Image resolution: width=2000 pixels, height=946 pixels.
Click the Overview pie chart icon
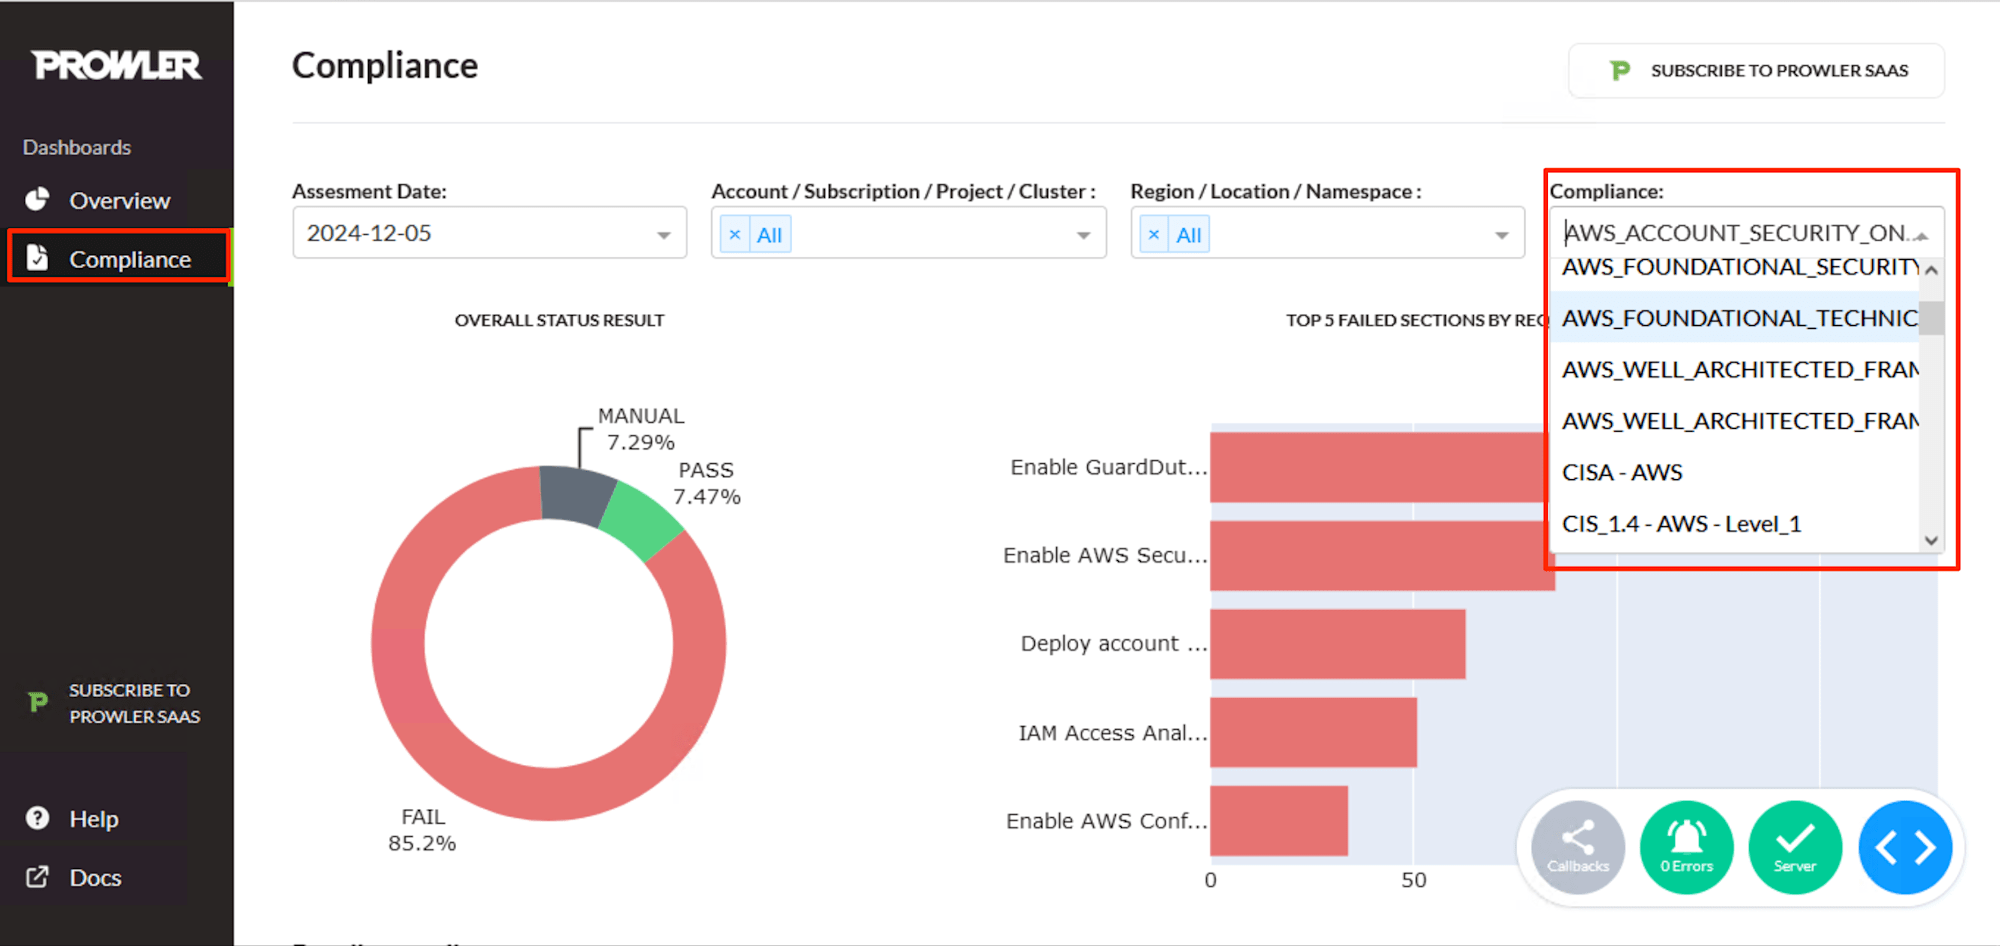pos(37,200)
